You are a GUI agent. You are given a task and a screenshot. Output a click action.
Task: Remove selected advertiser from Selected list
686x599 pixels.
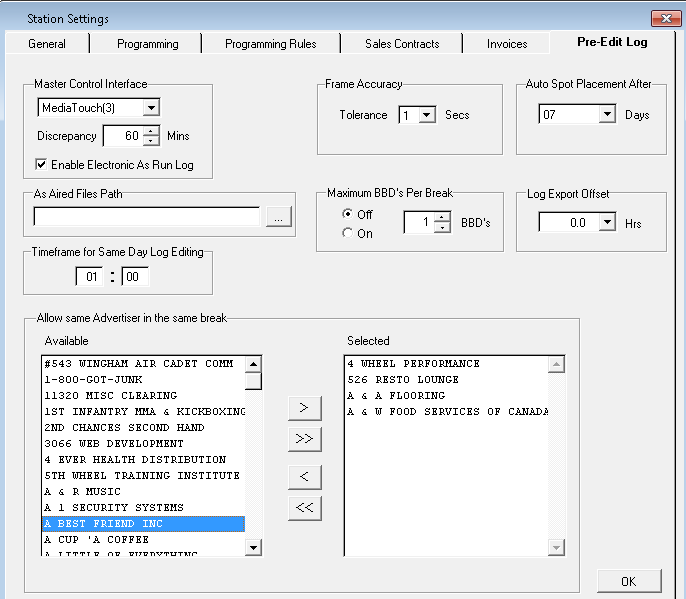point(304,475)
